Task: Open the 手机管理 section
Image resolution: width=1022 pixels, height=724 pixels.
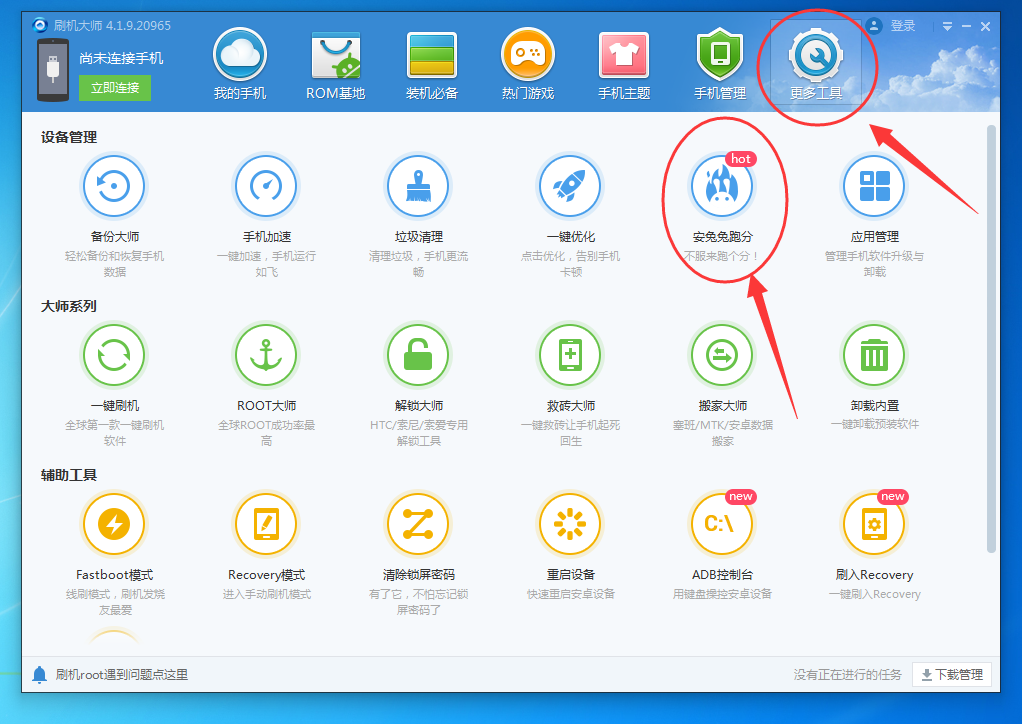Action: pyautogui.click(x=719, y=63)
